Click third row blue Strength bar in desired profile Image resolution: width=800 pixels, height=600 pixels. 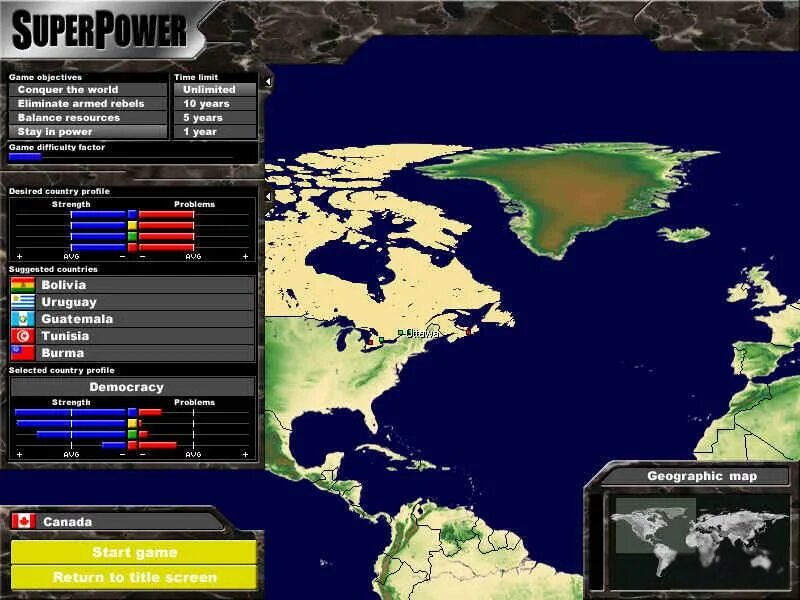[98, 236]
